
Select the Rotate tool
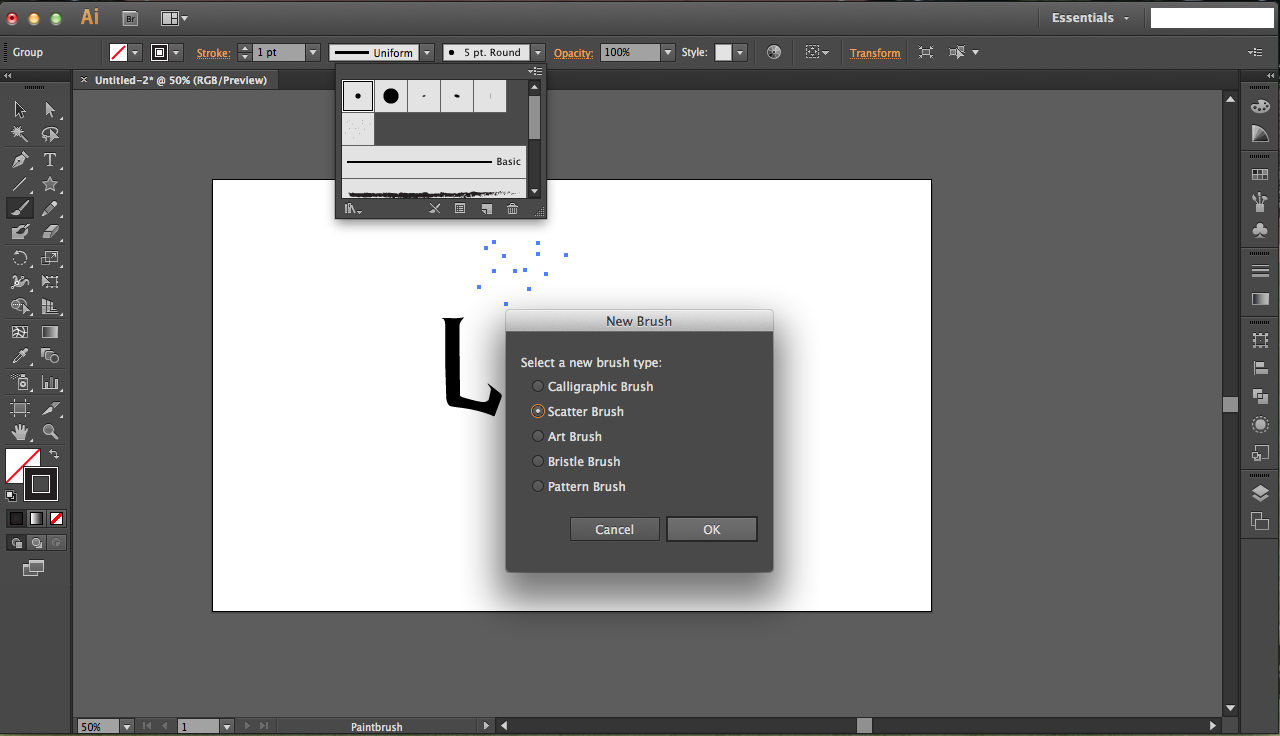point(20,258)
